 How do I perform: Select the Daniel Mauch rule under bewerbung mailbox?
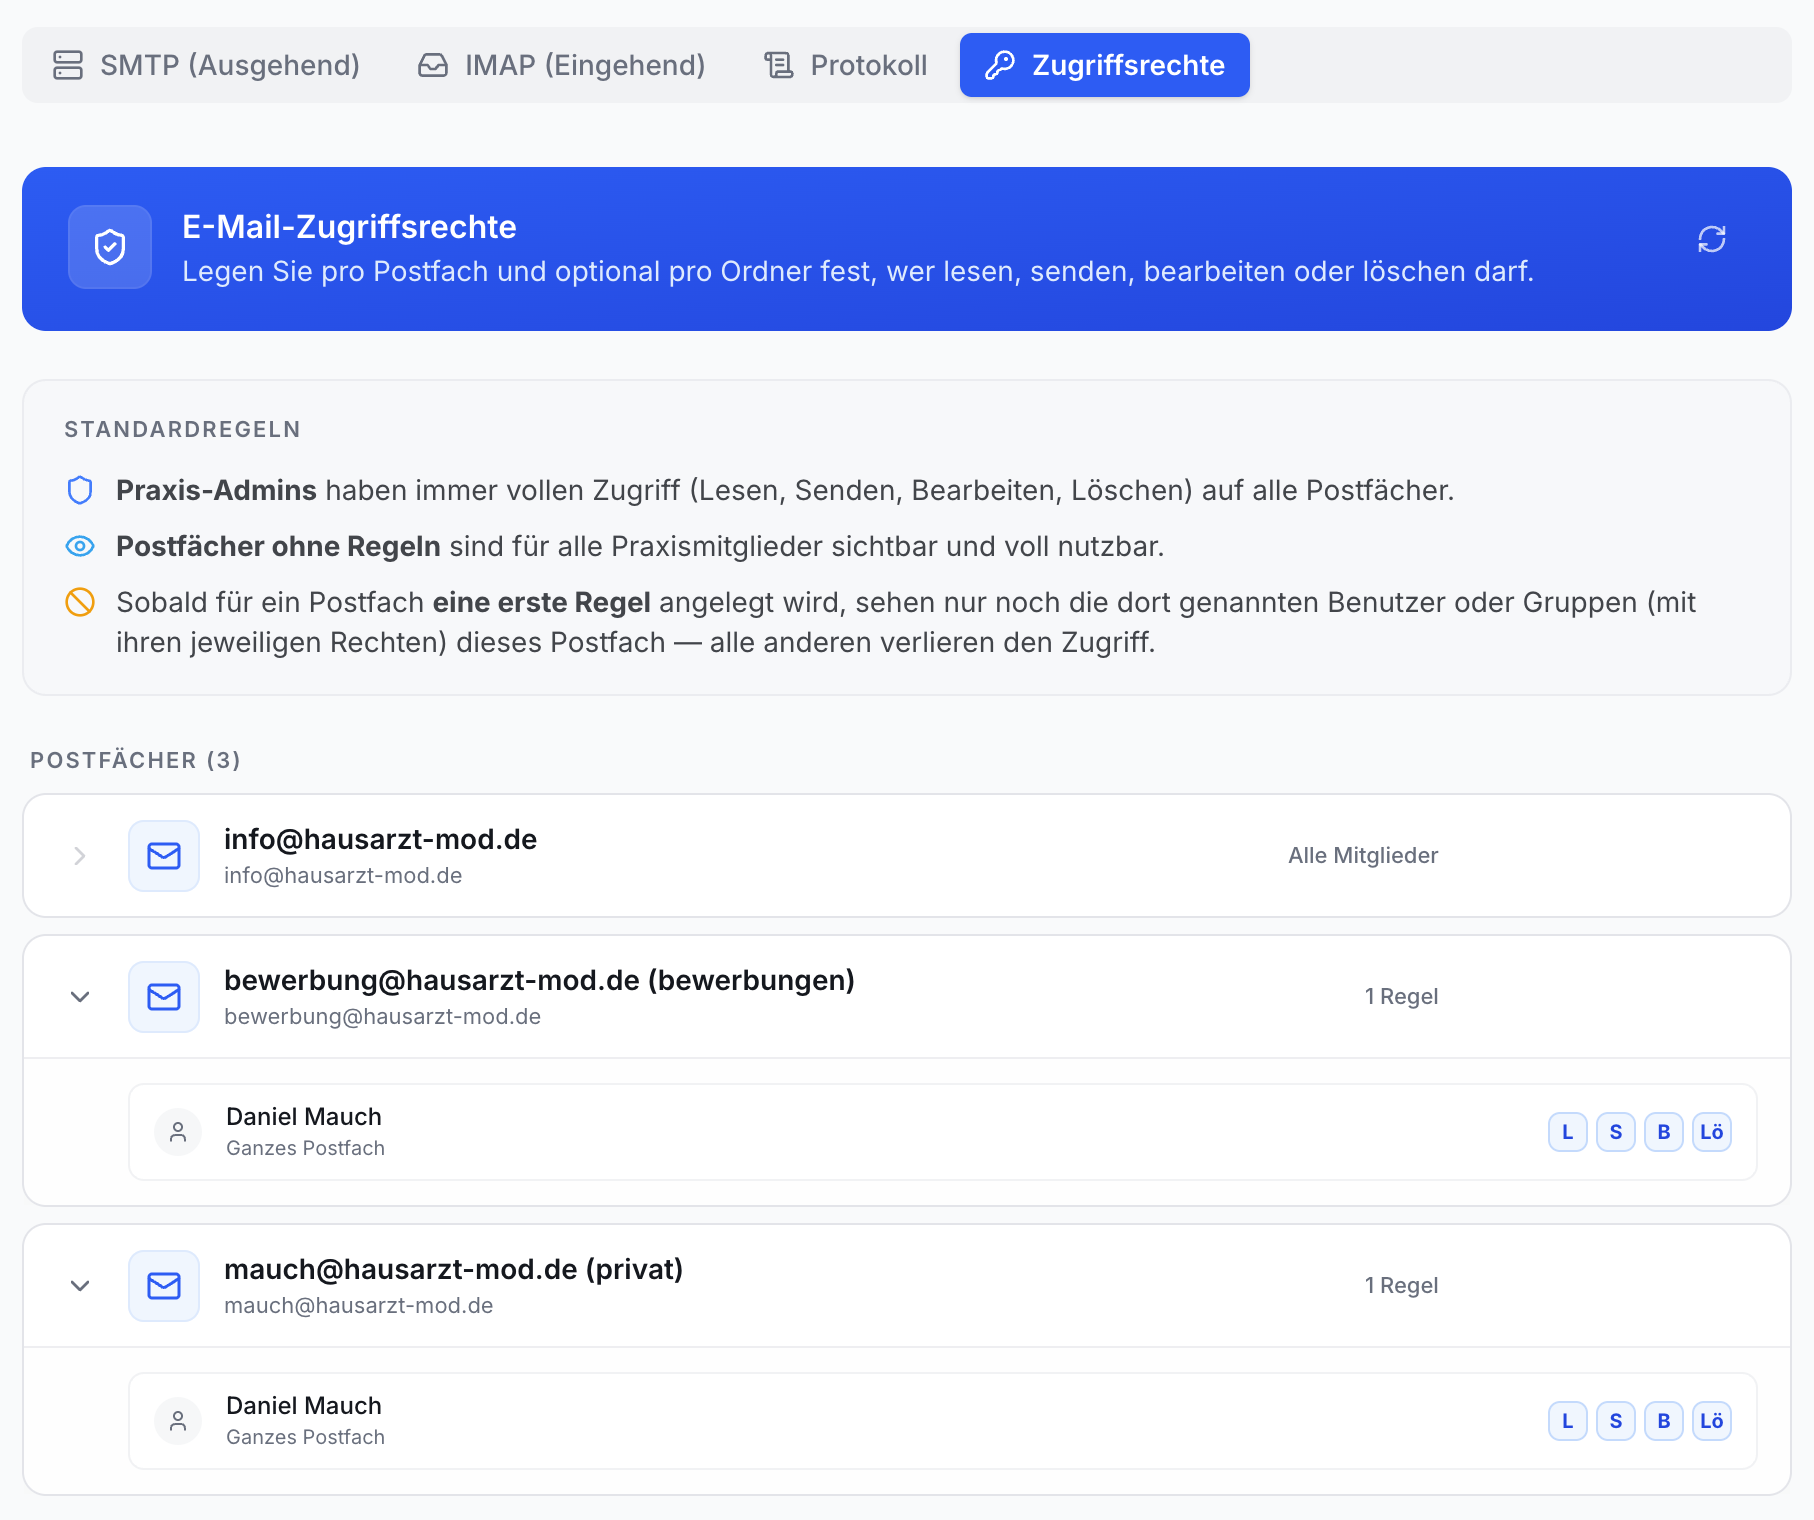pyautogui.click(x=943, y=1132)
